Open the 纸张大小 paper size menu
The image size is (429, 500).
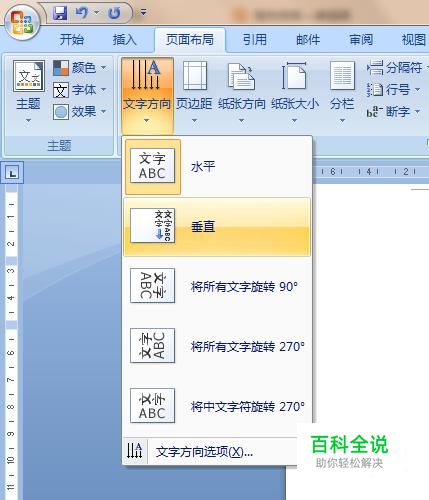[x=295, y=92]
